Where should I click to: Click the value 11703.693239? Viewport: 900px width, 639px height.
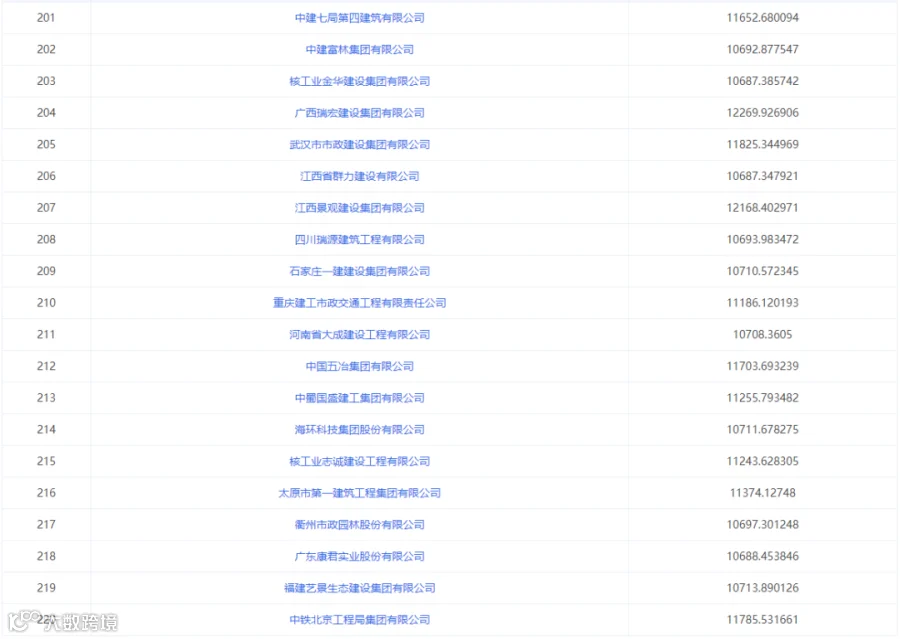click(762, 366)
